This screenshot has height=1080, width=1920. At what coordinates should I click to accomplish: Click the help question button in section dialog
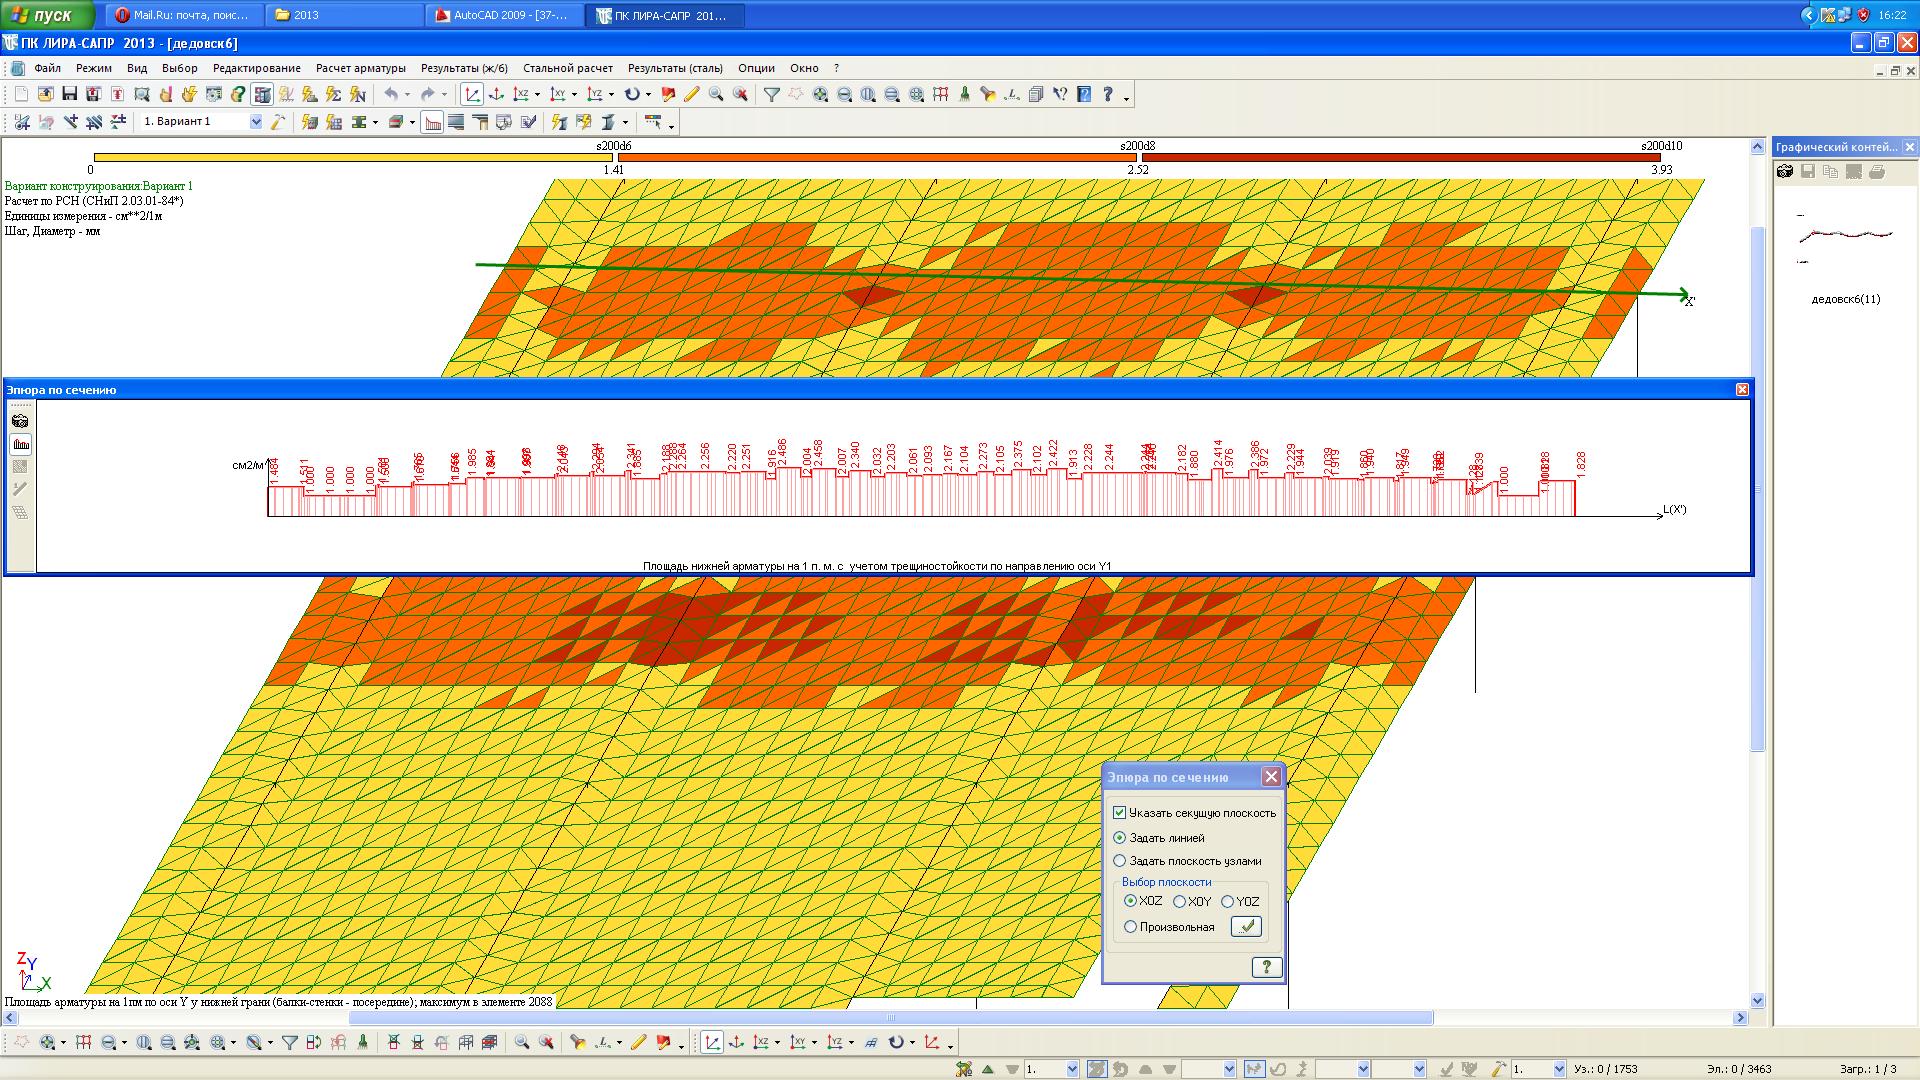click(x=1266, y=967)
